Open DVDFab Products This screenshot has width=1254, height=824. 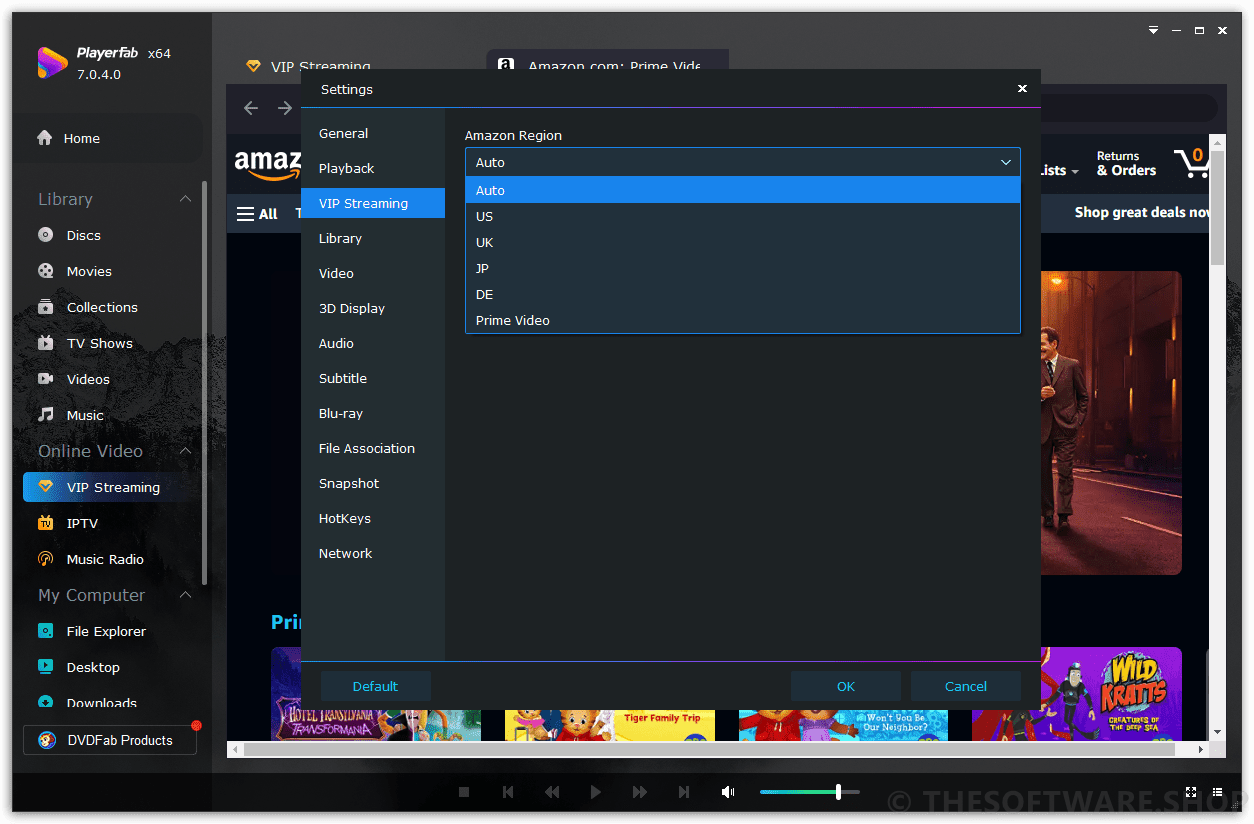(x=110, y=740)
